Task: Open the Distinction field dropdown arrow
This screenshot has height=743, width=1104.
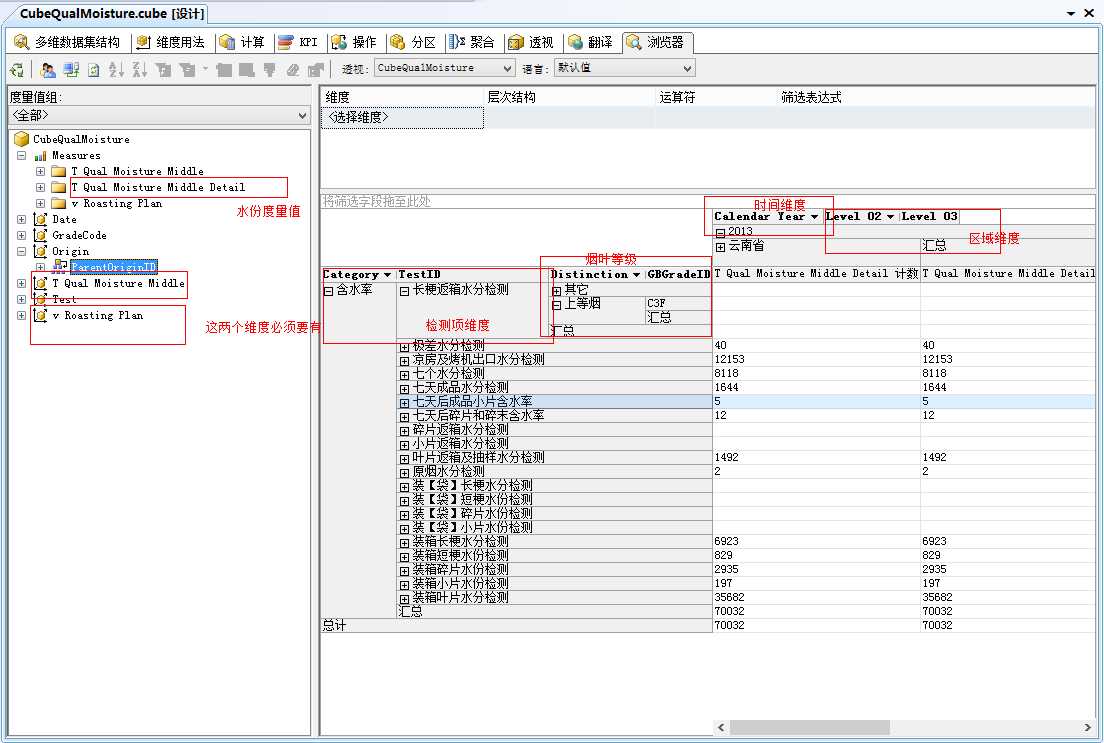Action: tap(636, 275)
